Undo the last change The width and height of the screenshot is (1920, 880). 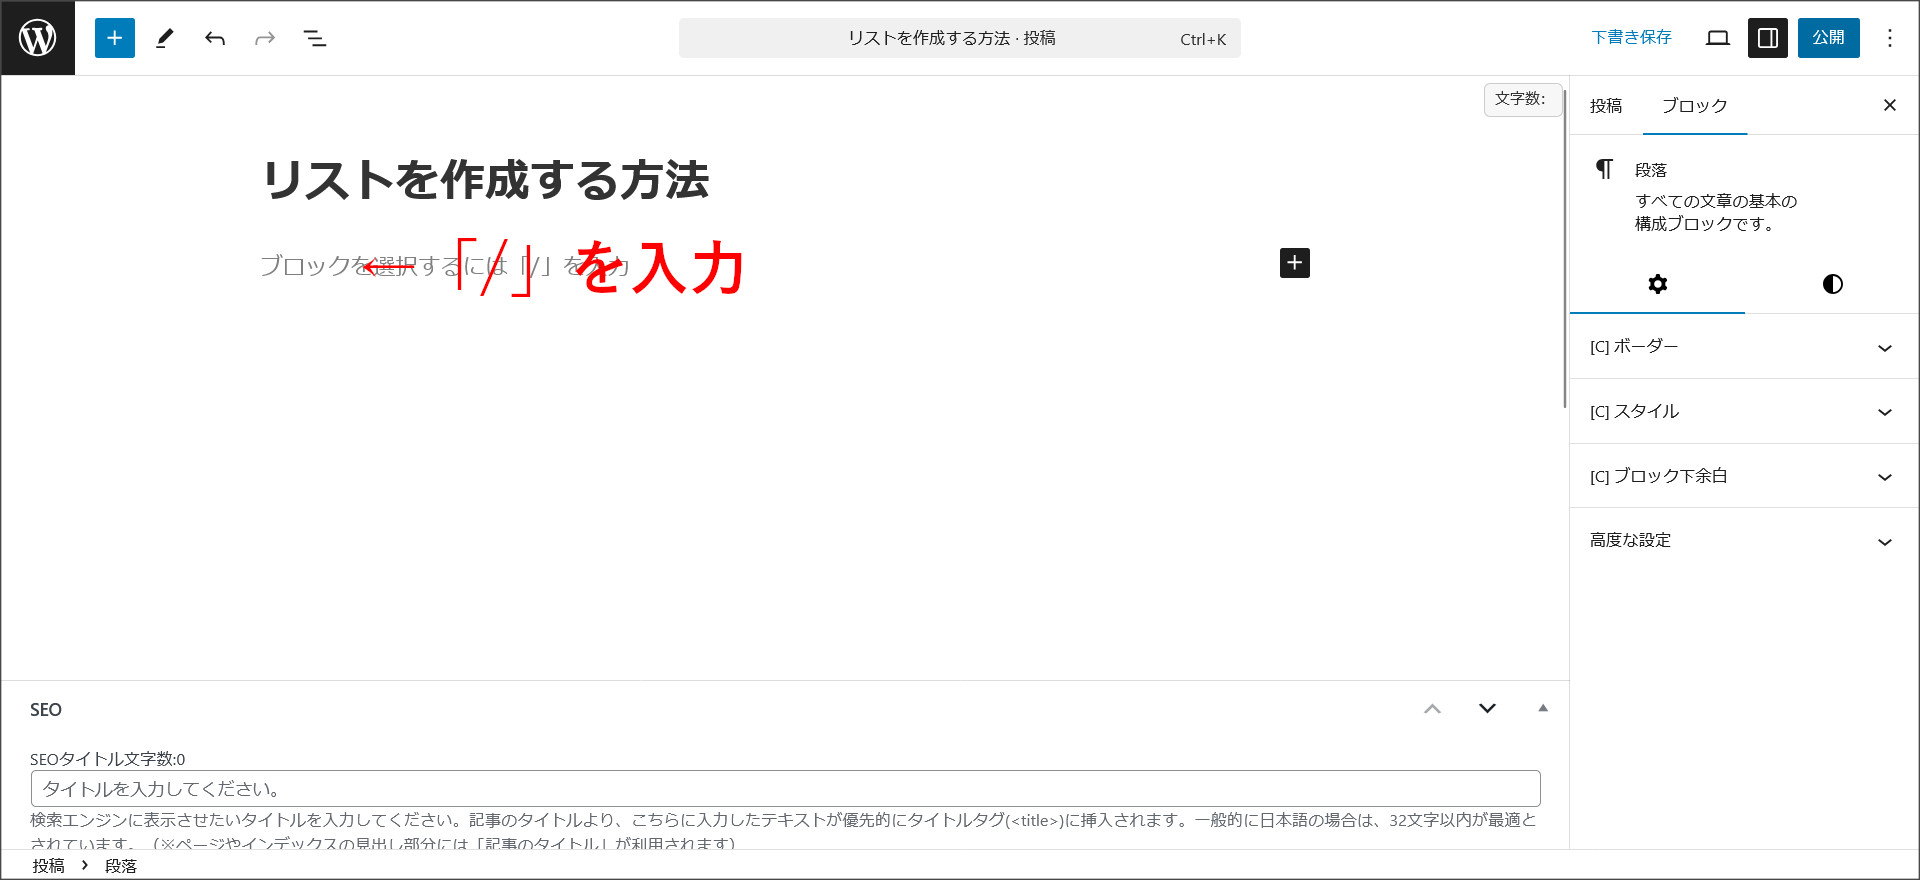point(215,38)
